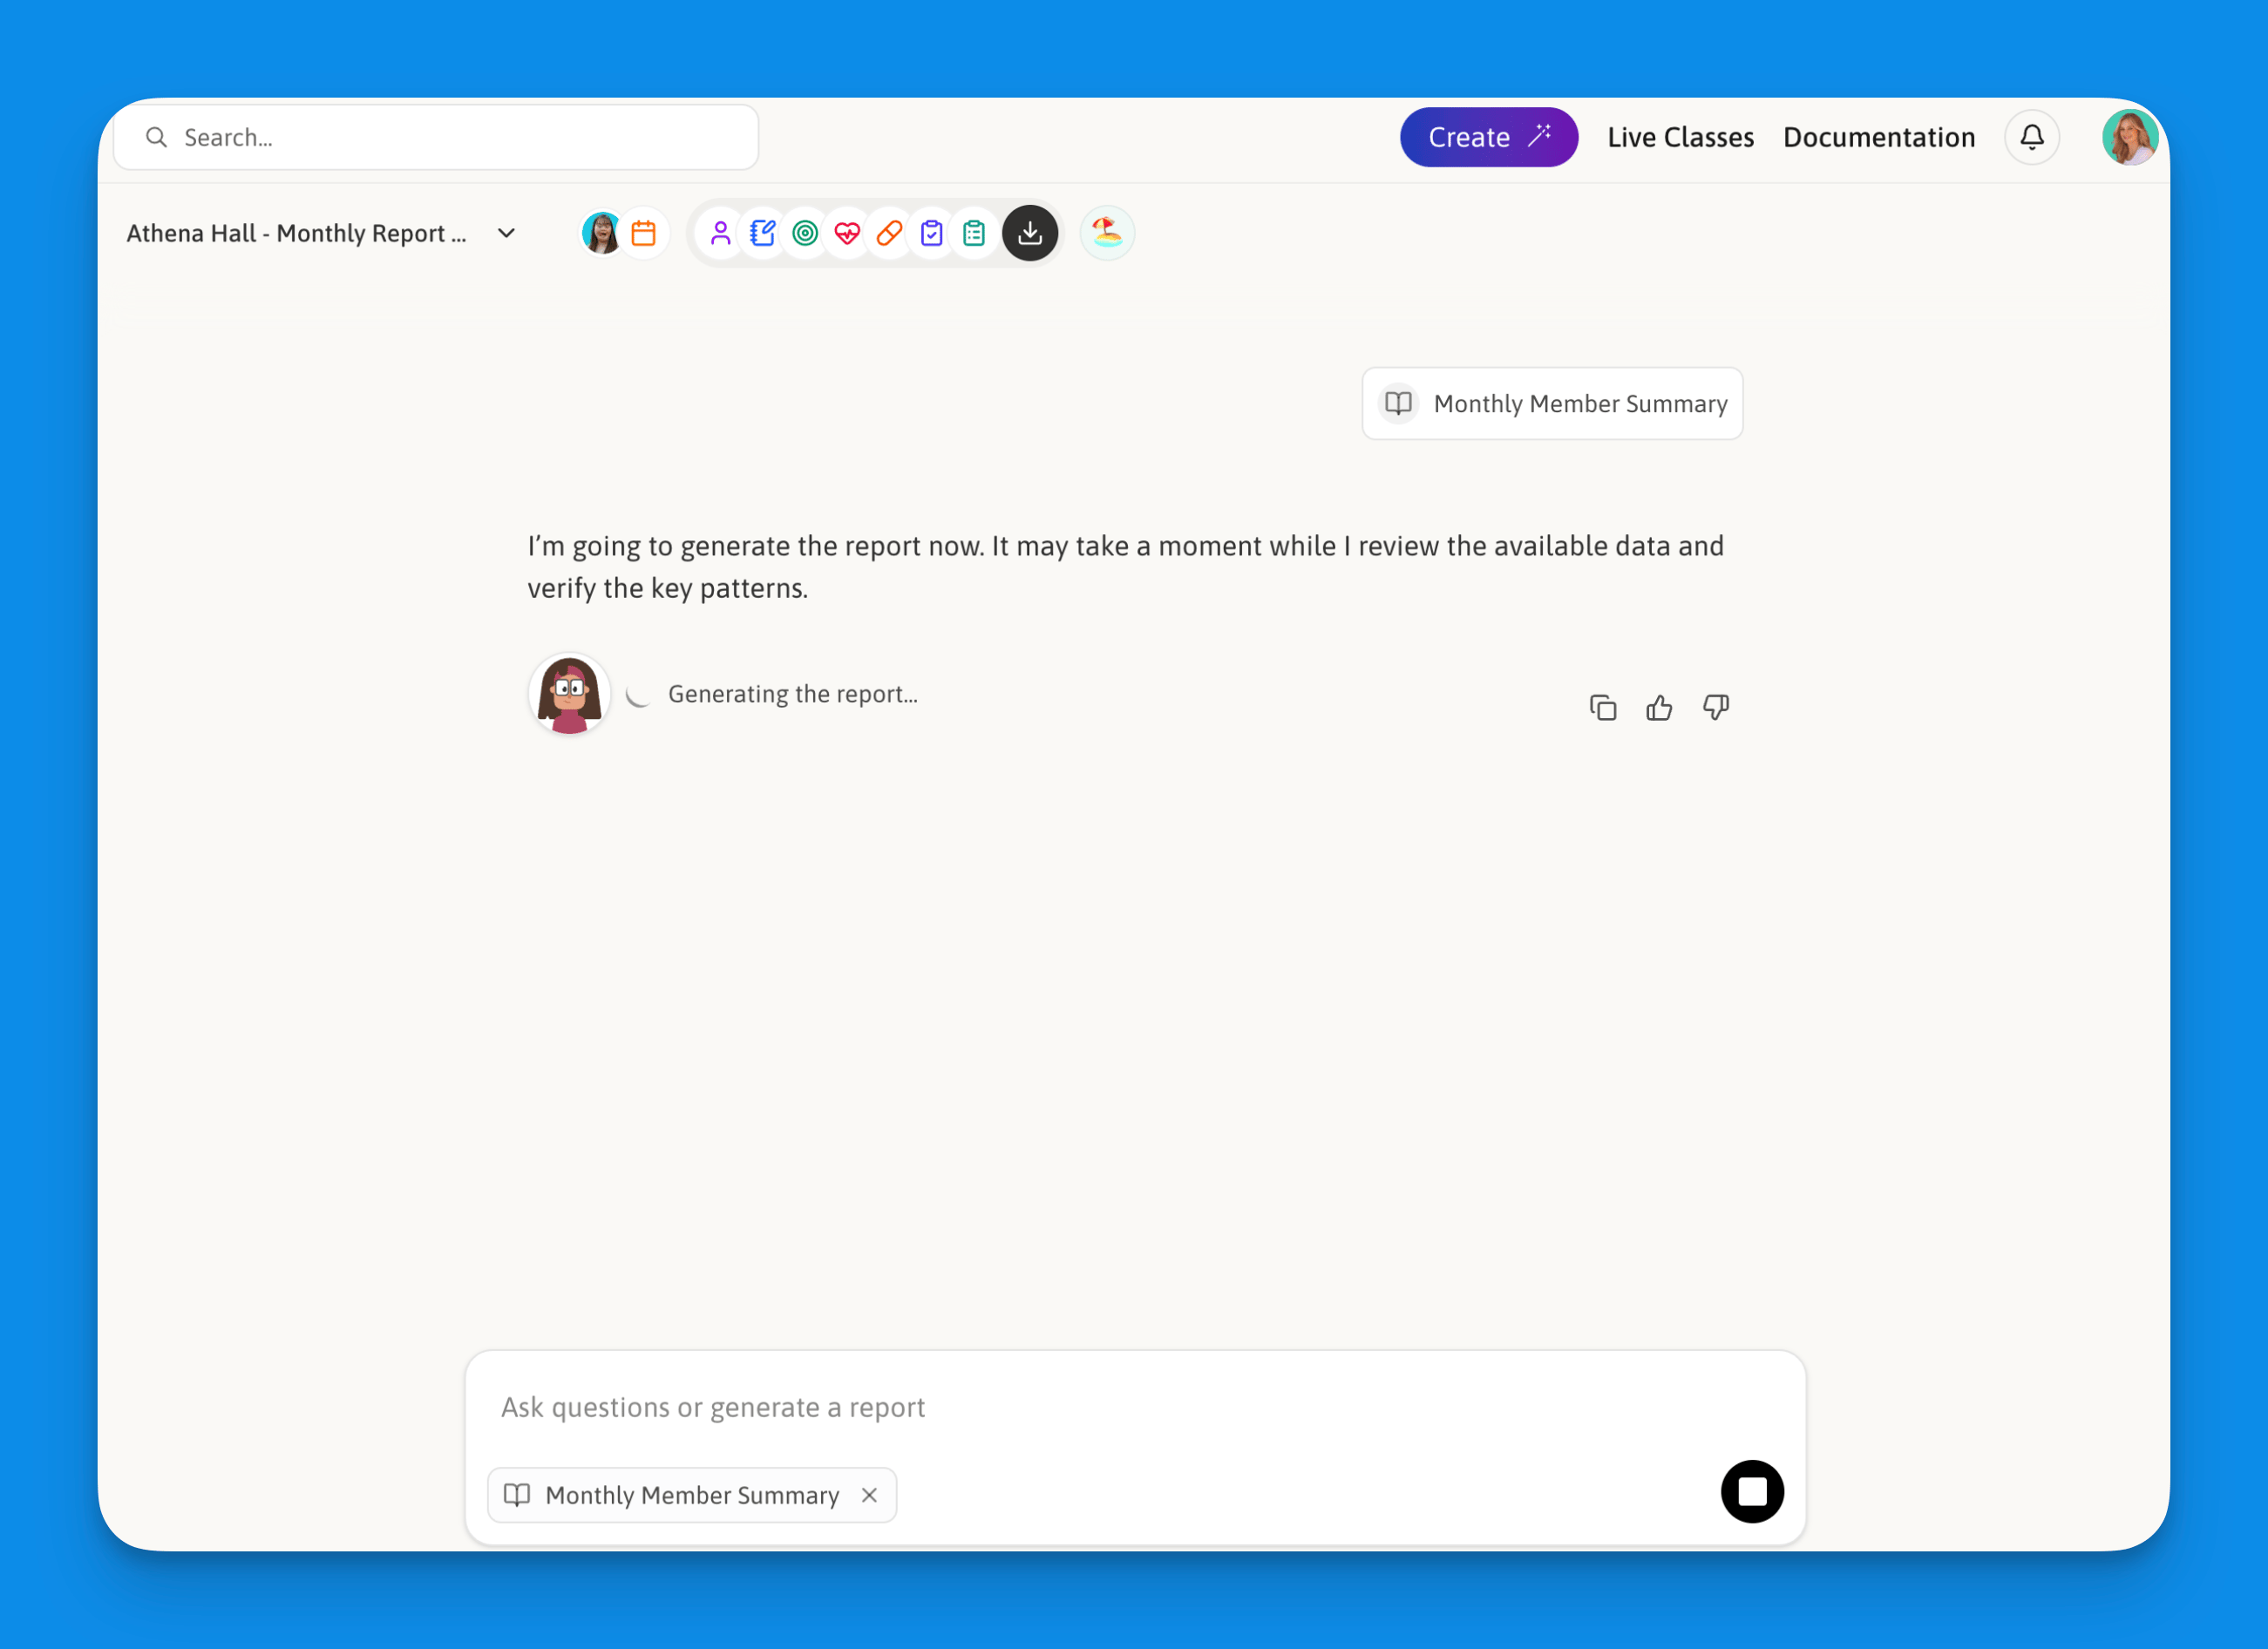Image resolution: width=2268 pixels, height=1649 pixels.
Task: Open the red heart-rate health icon
Action: 847,233
